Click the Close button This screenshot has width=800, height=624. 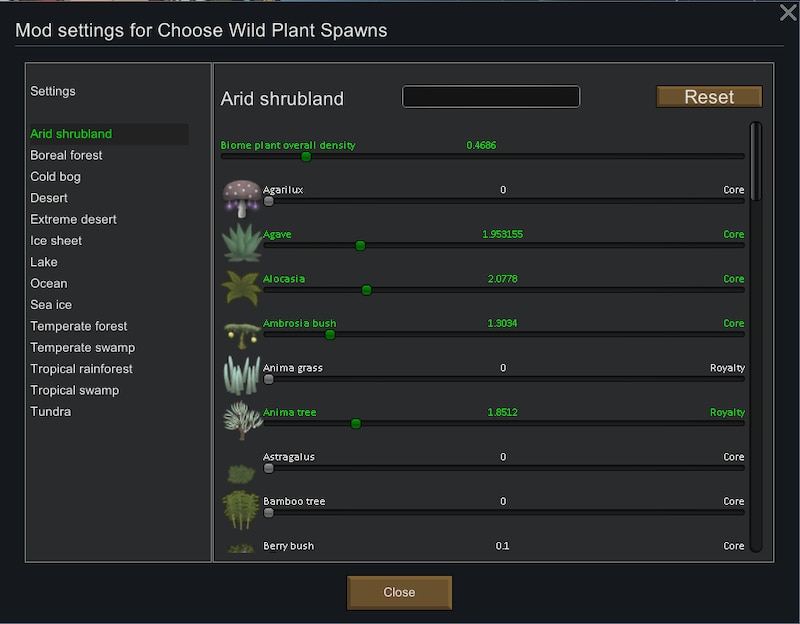pos(399,592)
